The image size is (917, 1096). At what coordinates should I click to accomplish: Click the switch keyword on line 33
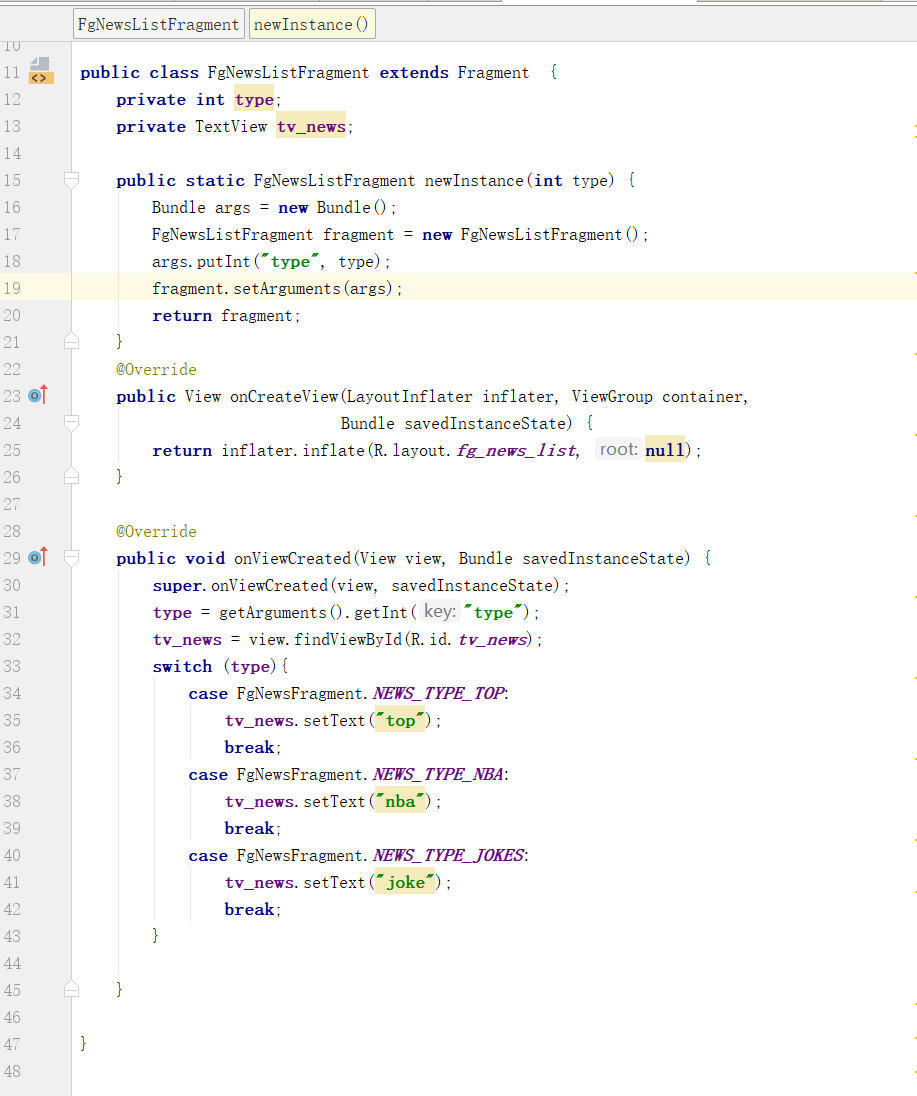click(182, 667)
